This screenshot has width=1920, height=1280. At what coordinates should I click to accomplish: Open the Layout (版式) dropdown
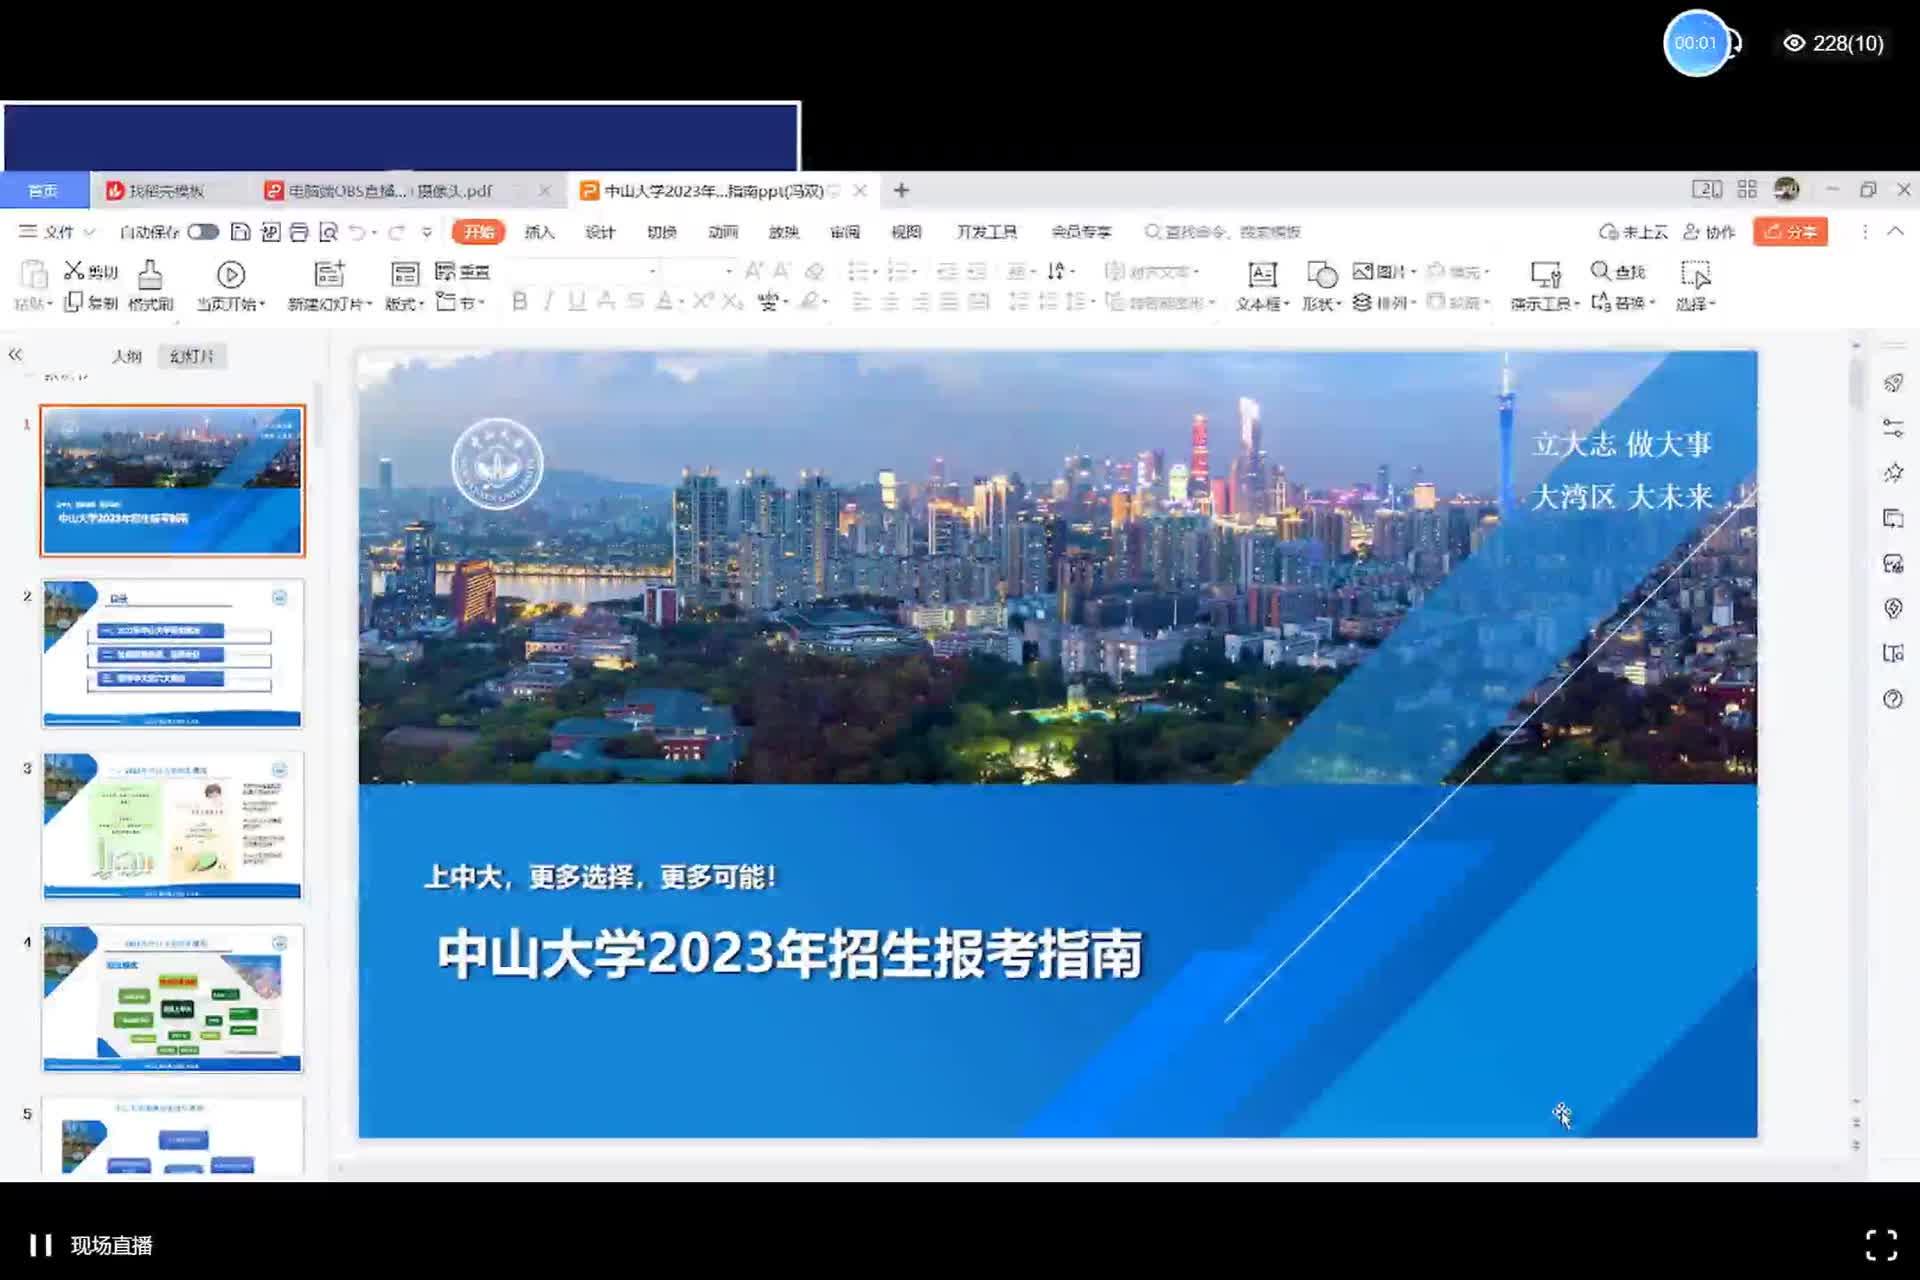point(404,302)
